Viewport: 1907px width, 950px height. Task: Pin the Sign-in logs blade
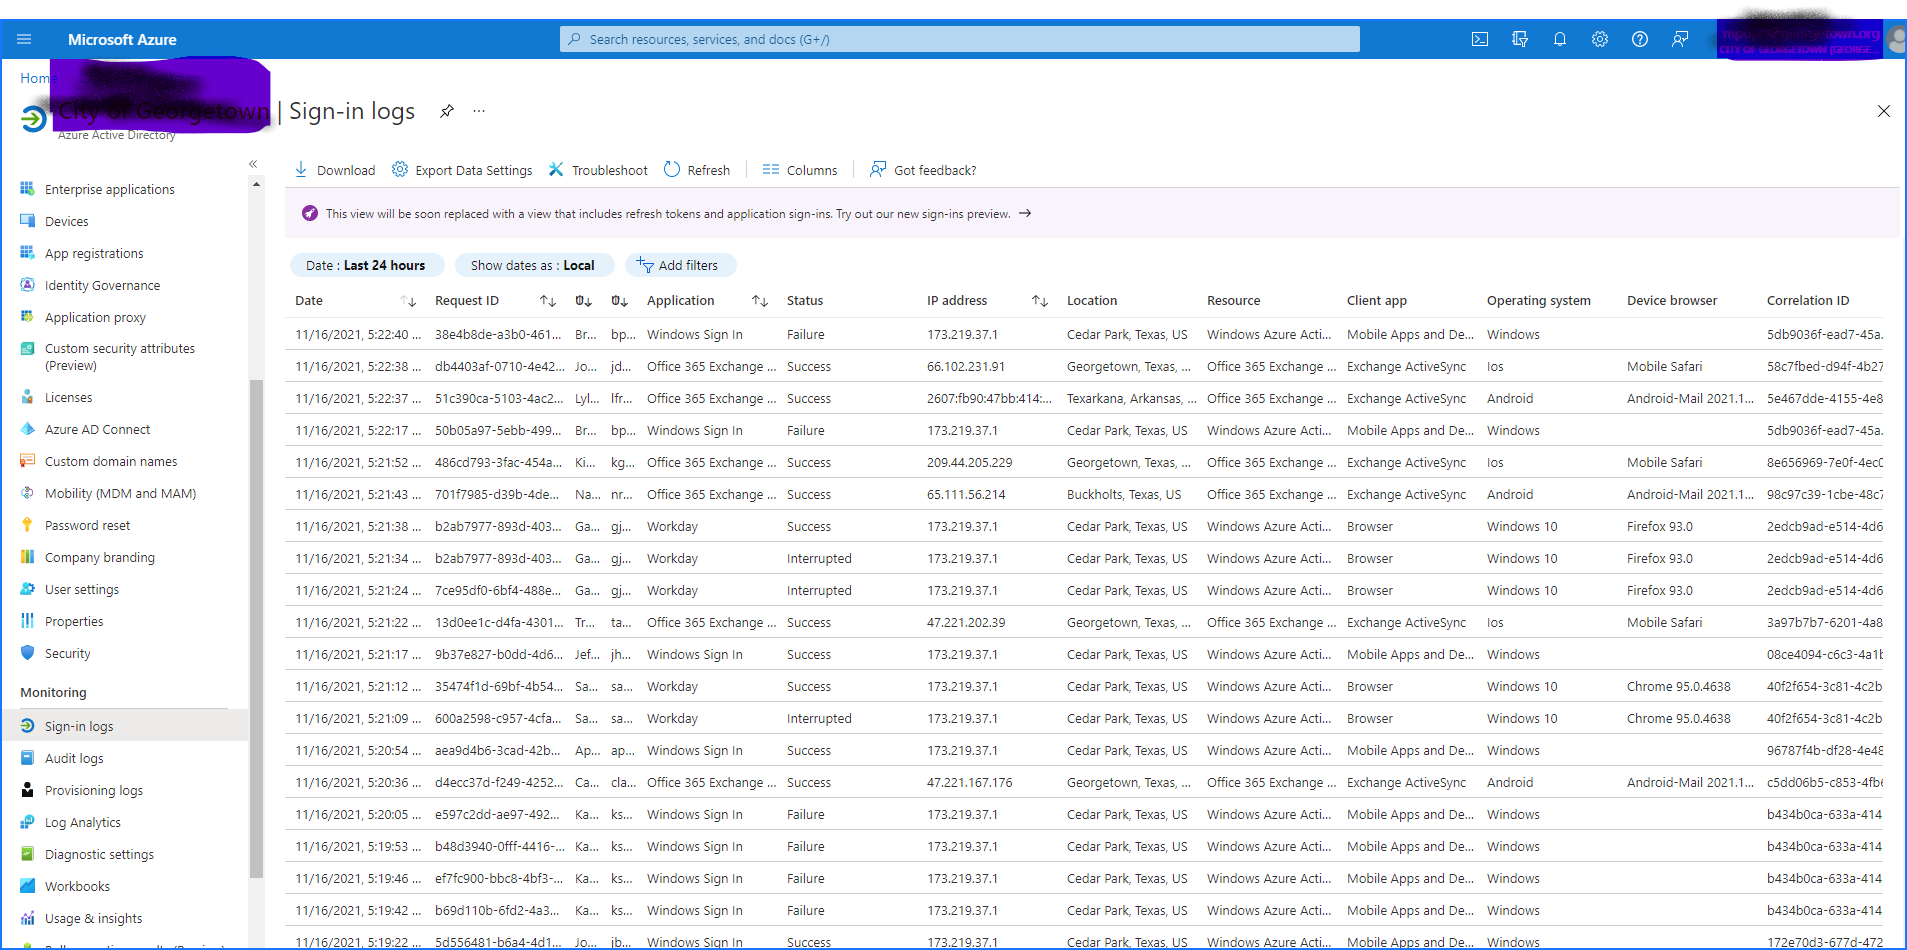coord(447,111)
